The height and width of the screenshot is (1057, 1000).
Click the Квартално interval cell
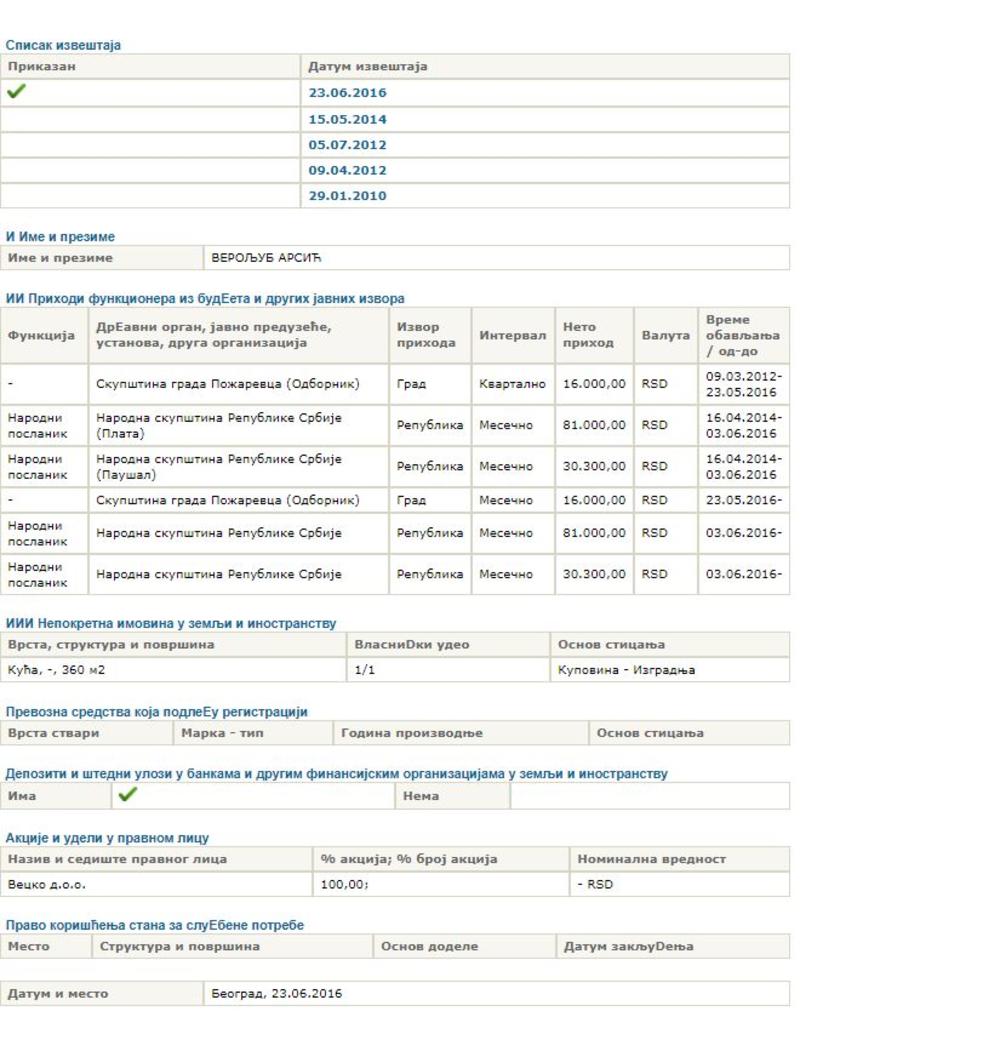point(511,384)
